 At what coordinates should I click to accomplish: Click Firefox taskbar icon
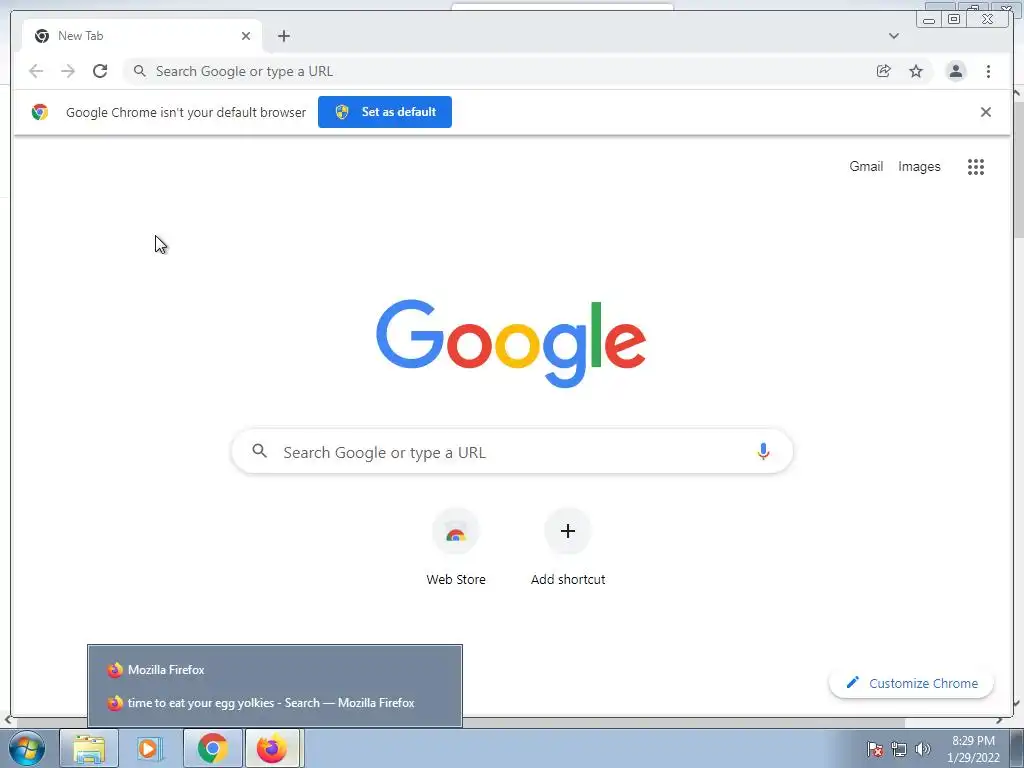point(272,748)
